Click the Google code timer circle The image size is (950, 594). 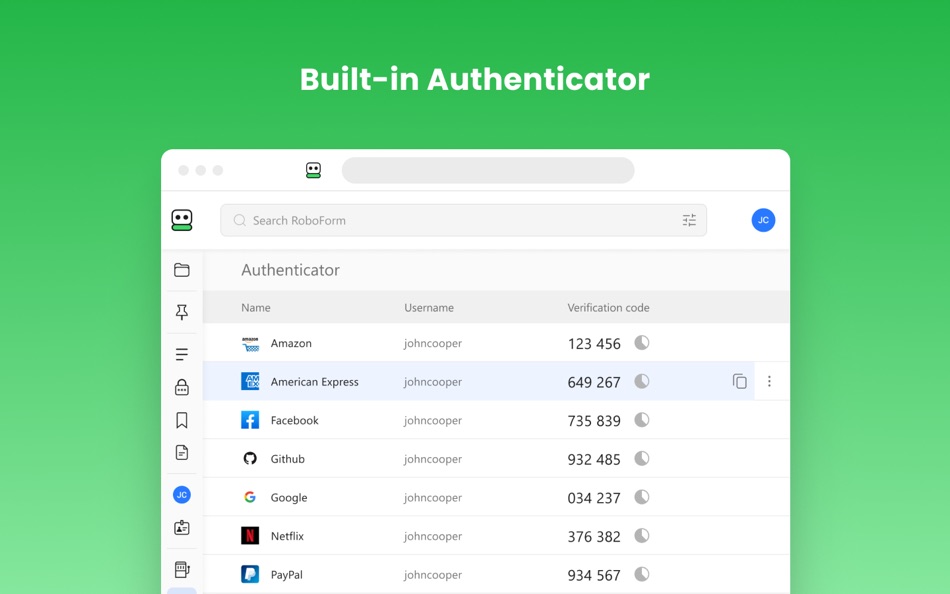point(642,497)
